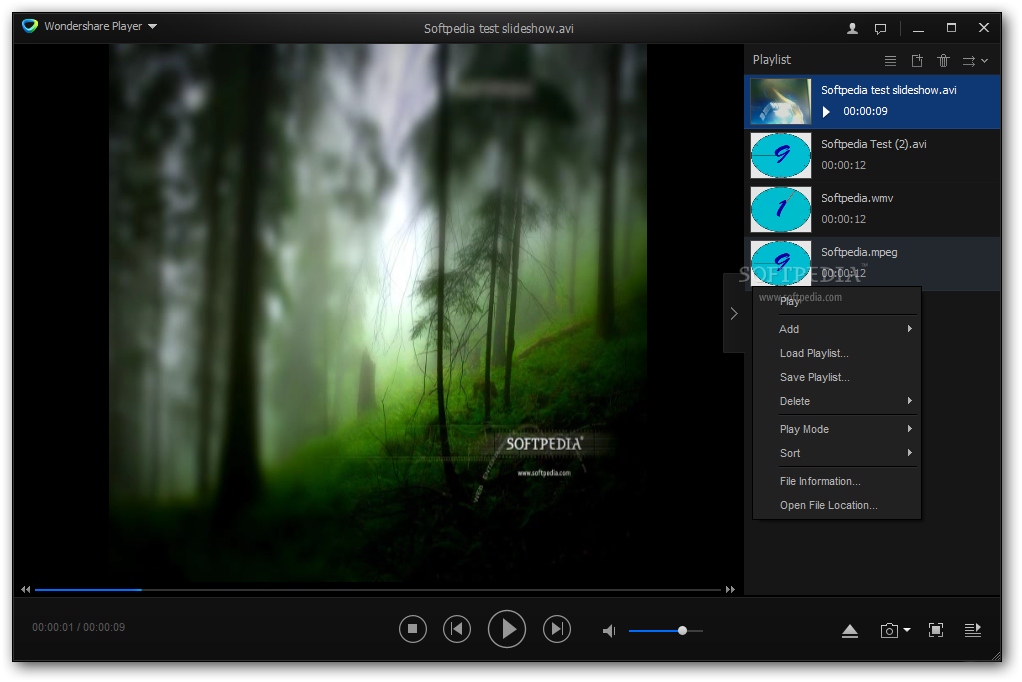Expand the Wondershare Player dropdown arrow
The image size is (1022, 682).
[153, 27]
